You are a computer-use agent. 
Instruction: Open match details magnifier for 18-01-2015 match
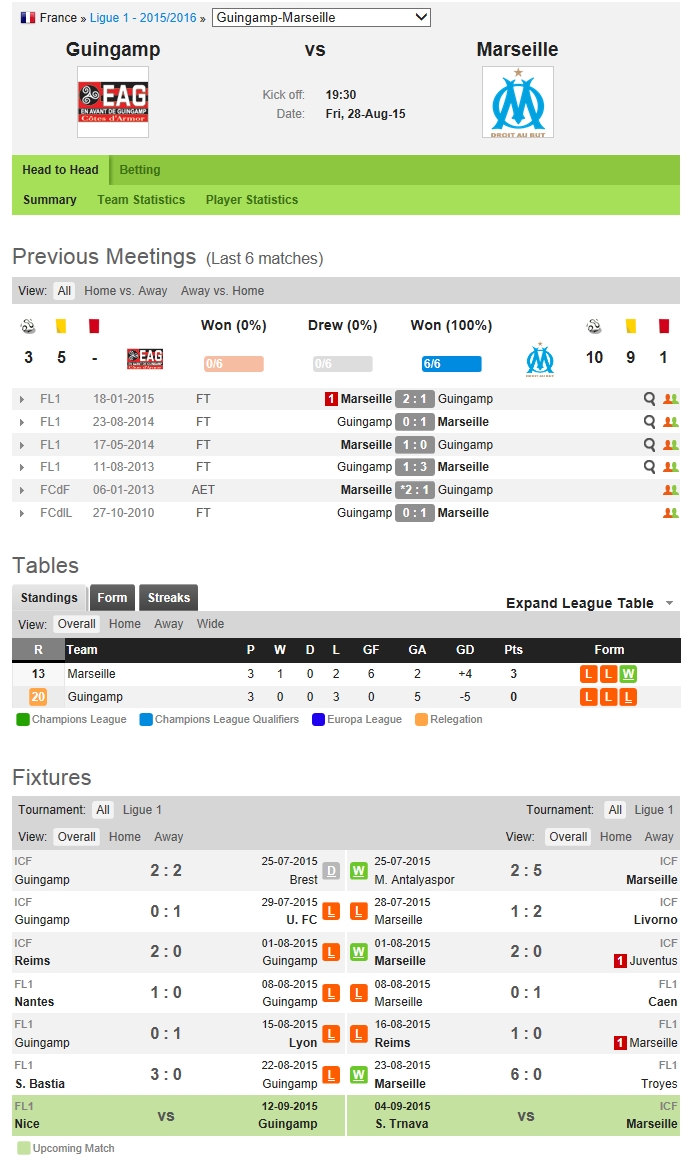650,399
